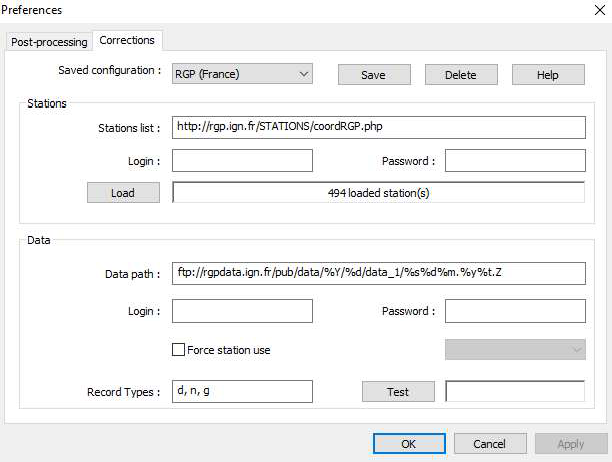Select the Corrections tab
Image resolution: width=612 pixels, height=462 pixels.
[127, 40]
